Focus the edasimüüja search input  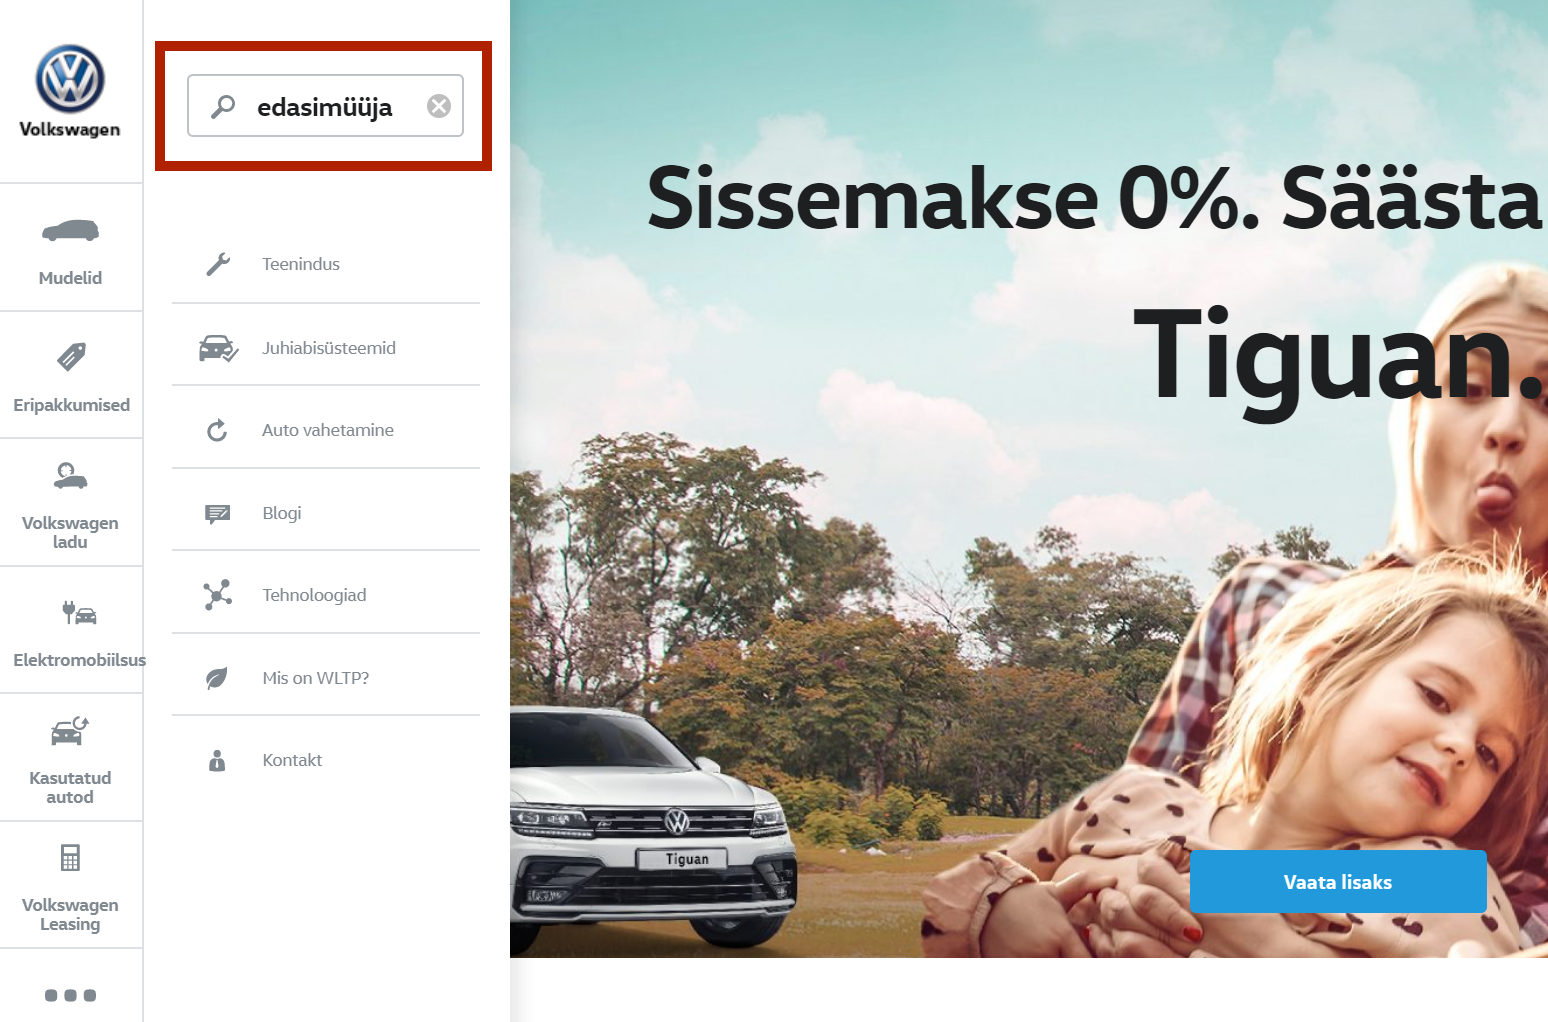(x=326, y=106)
